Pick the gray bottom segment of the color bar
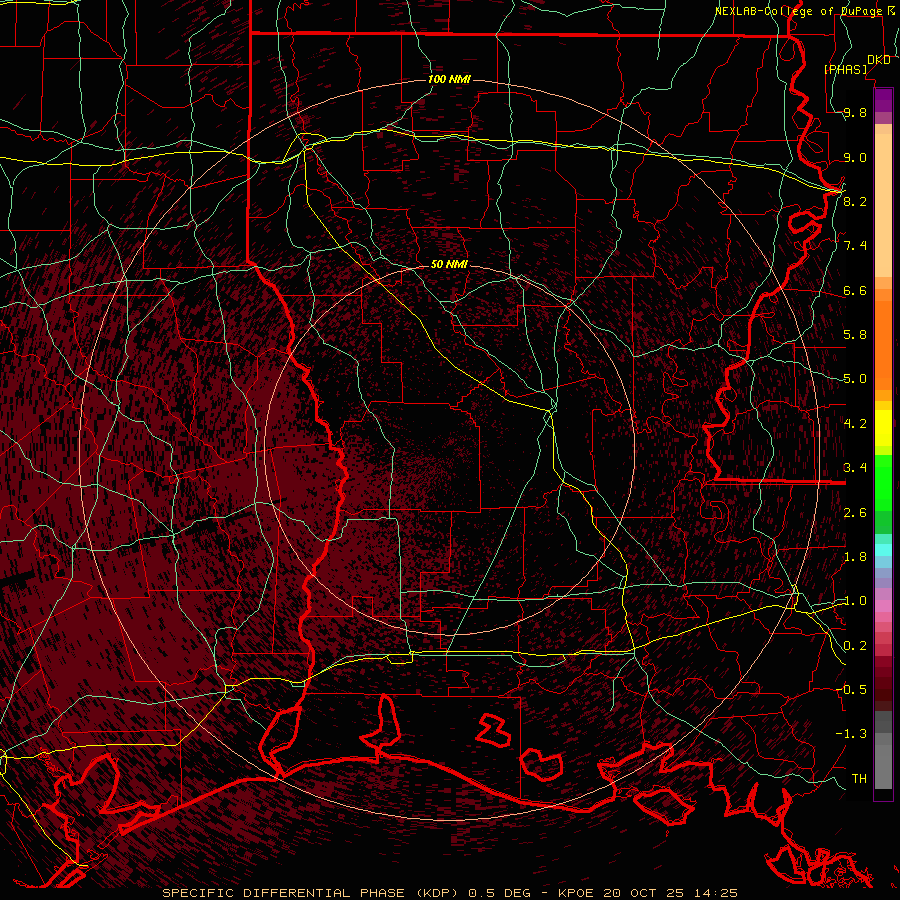This screenshot has width=900, height=900. pyautogui.click(x=883, y=763)
